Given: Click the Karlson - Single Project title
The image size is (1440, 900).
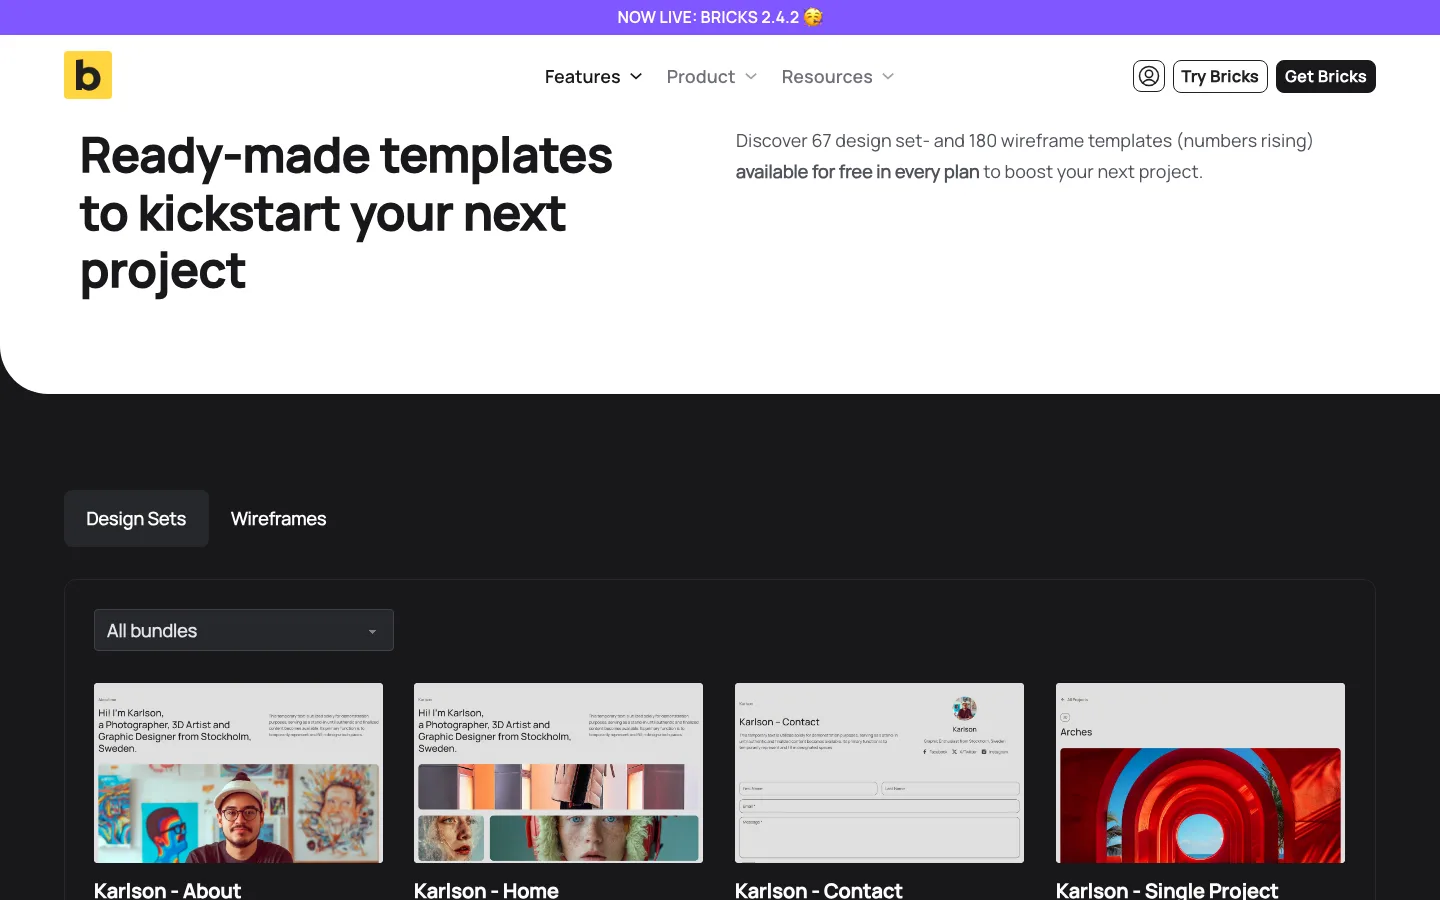Looking at the screenshot, I should pos(1167,889).
